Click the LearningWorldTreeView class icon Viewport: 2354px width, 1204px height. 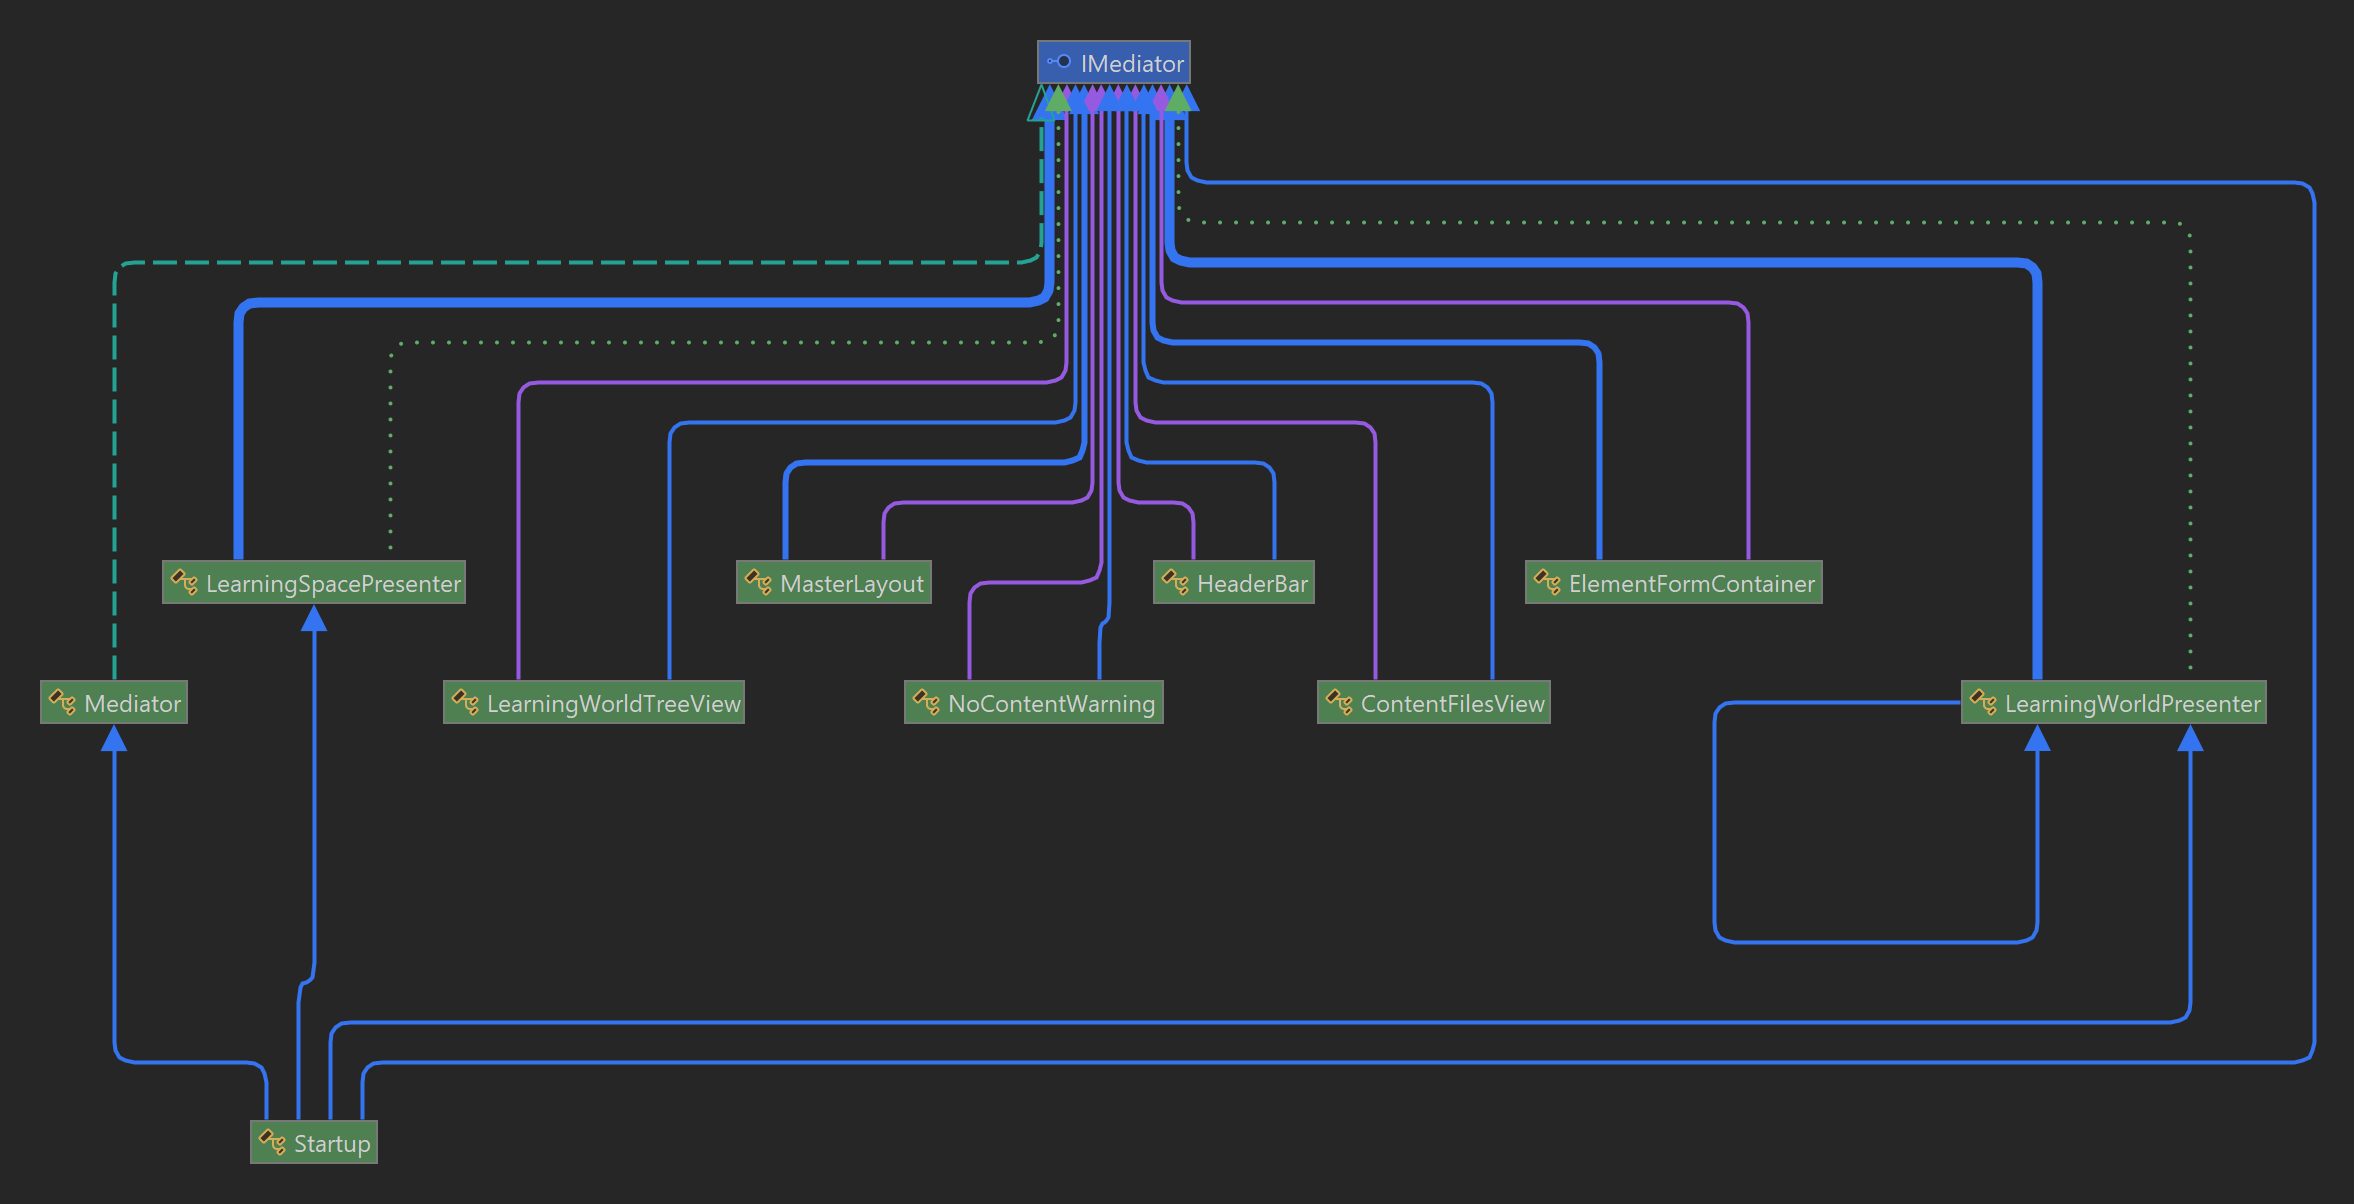click(465, 702)
